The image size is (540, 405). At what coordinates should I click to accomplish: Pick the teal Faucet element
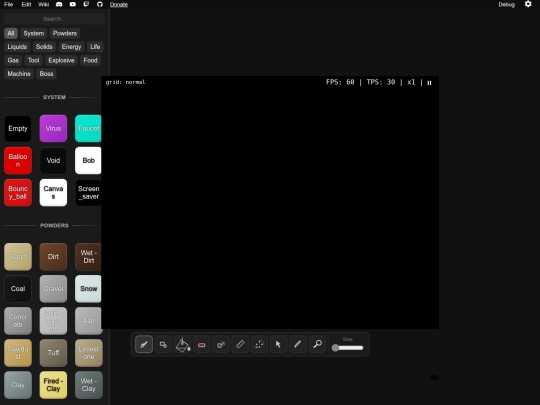[88, 128]
